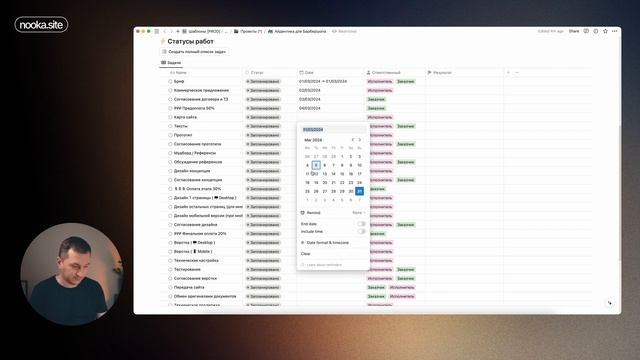Open status dropdown for 'Тексты' row
This screenshot has width=640, height=360.
tap(263, 127)
